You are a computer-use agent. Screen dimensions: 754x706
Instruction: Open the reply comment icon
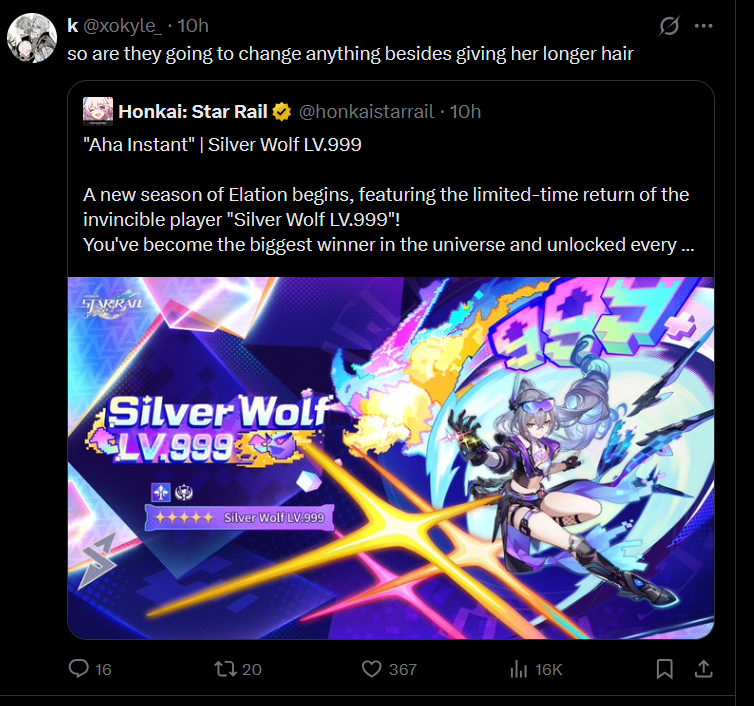tap(79, 668)
